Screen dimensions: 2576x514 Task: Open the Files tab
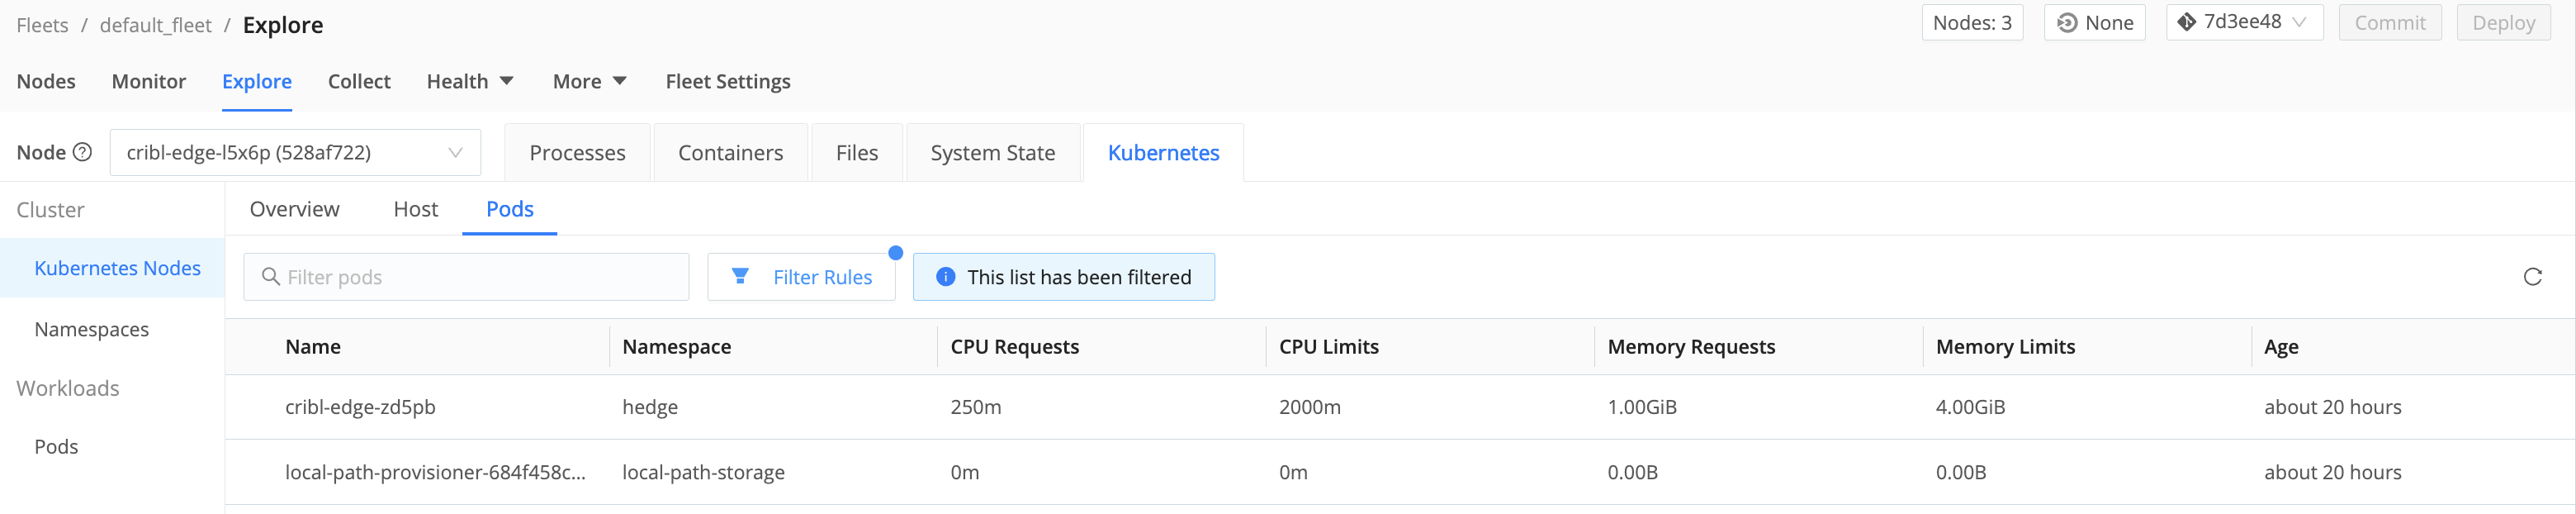857,153
